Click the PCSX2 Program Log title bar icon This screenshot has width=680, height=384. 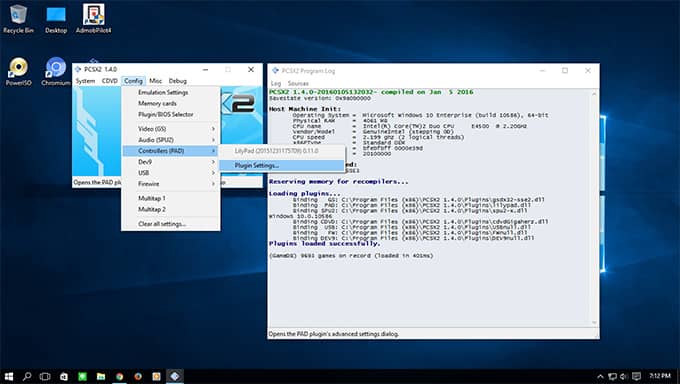(x=275, y=70)
